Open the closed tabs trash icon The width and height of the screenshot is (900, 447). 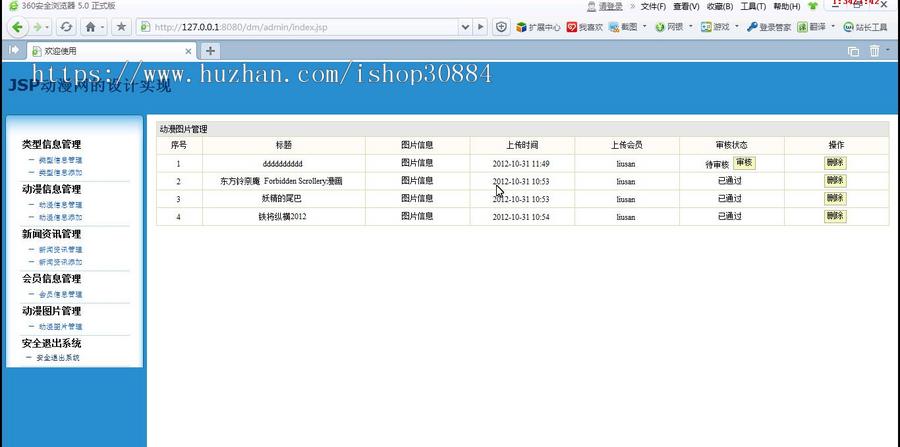874,51
